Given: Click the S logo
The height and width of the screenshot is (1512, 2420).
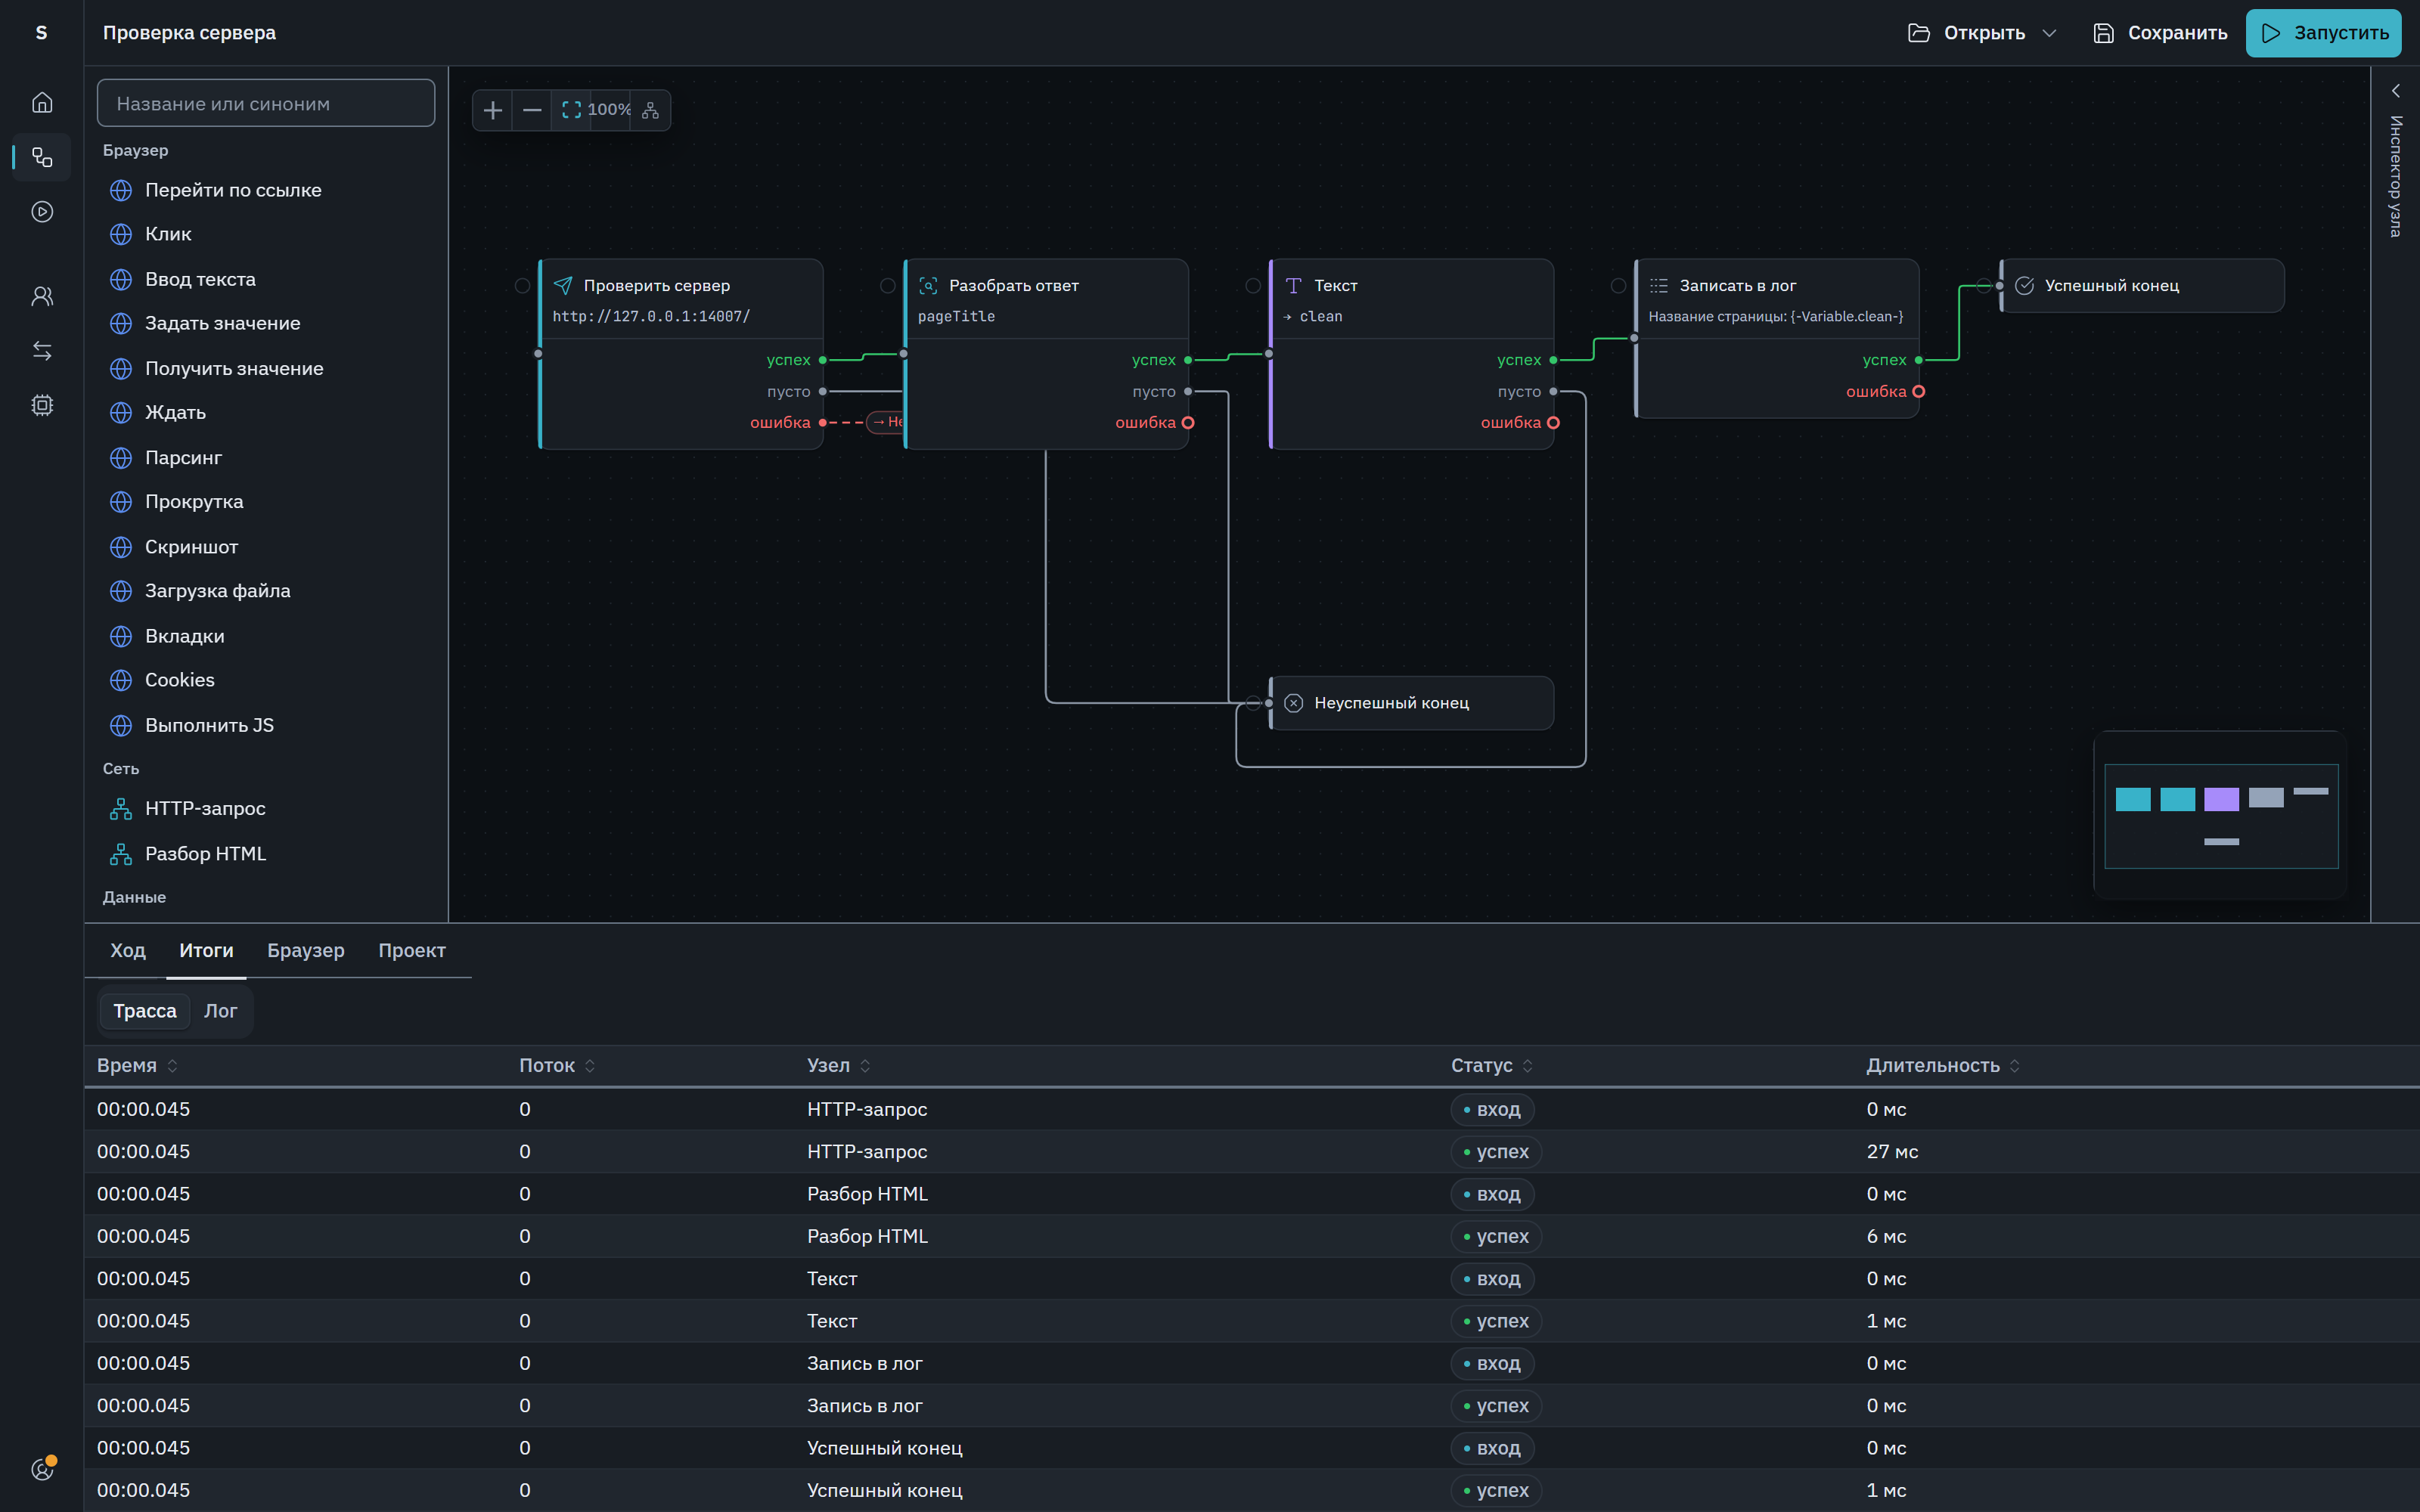Looking at the screenshot, I should point(42,33).
